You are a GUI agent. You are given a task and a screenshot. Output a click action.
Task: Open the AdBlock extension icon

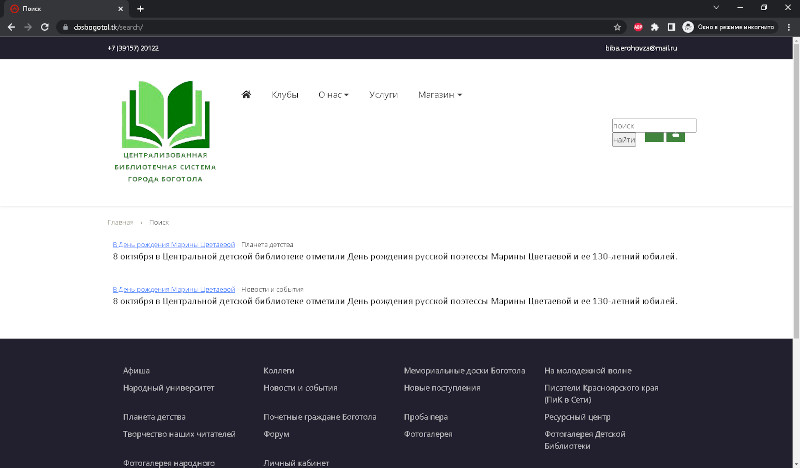(x=638, y=27)
